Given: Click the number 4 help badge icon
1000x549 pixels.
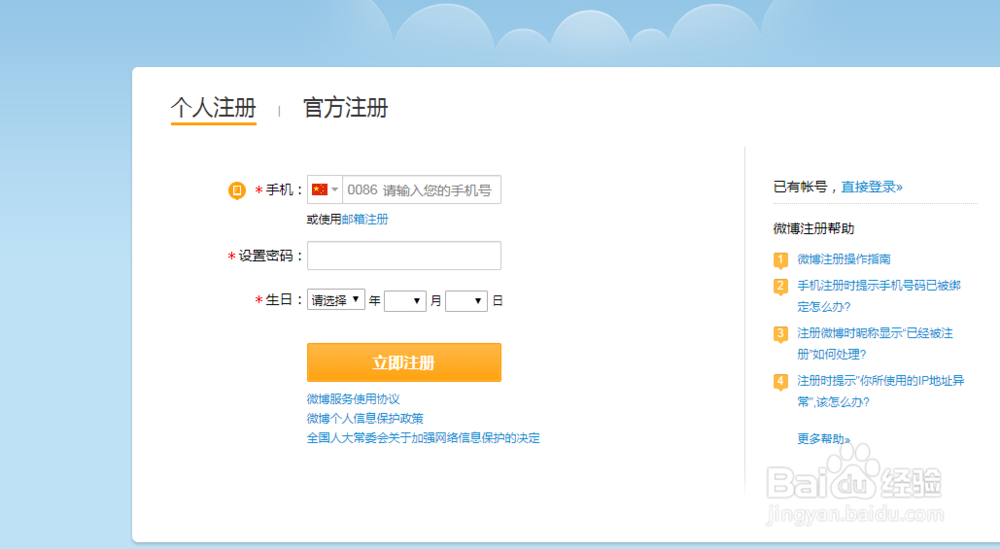Looking at the screenshot, I should [781, 382].
